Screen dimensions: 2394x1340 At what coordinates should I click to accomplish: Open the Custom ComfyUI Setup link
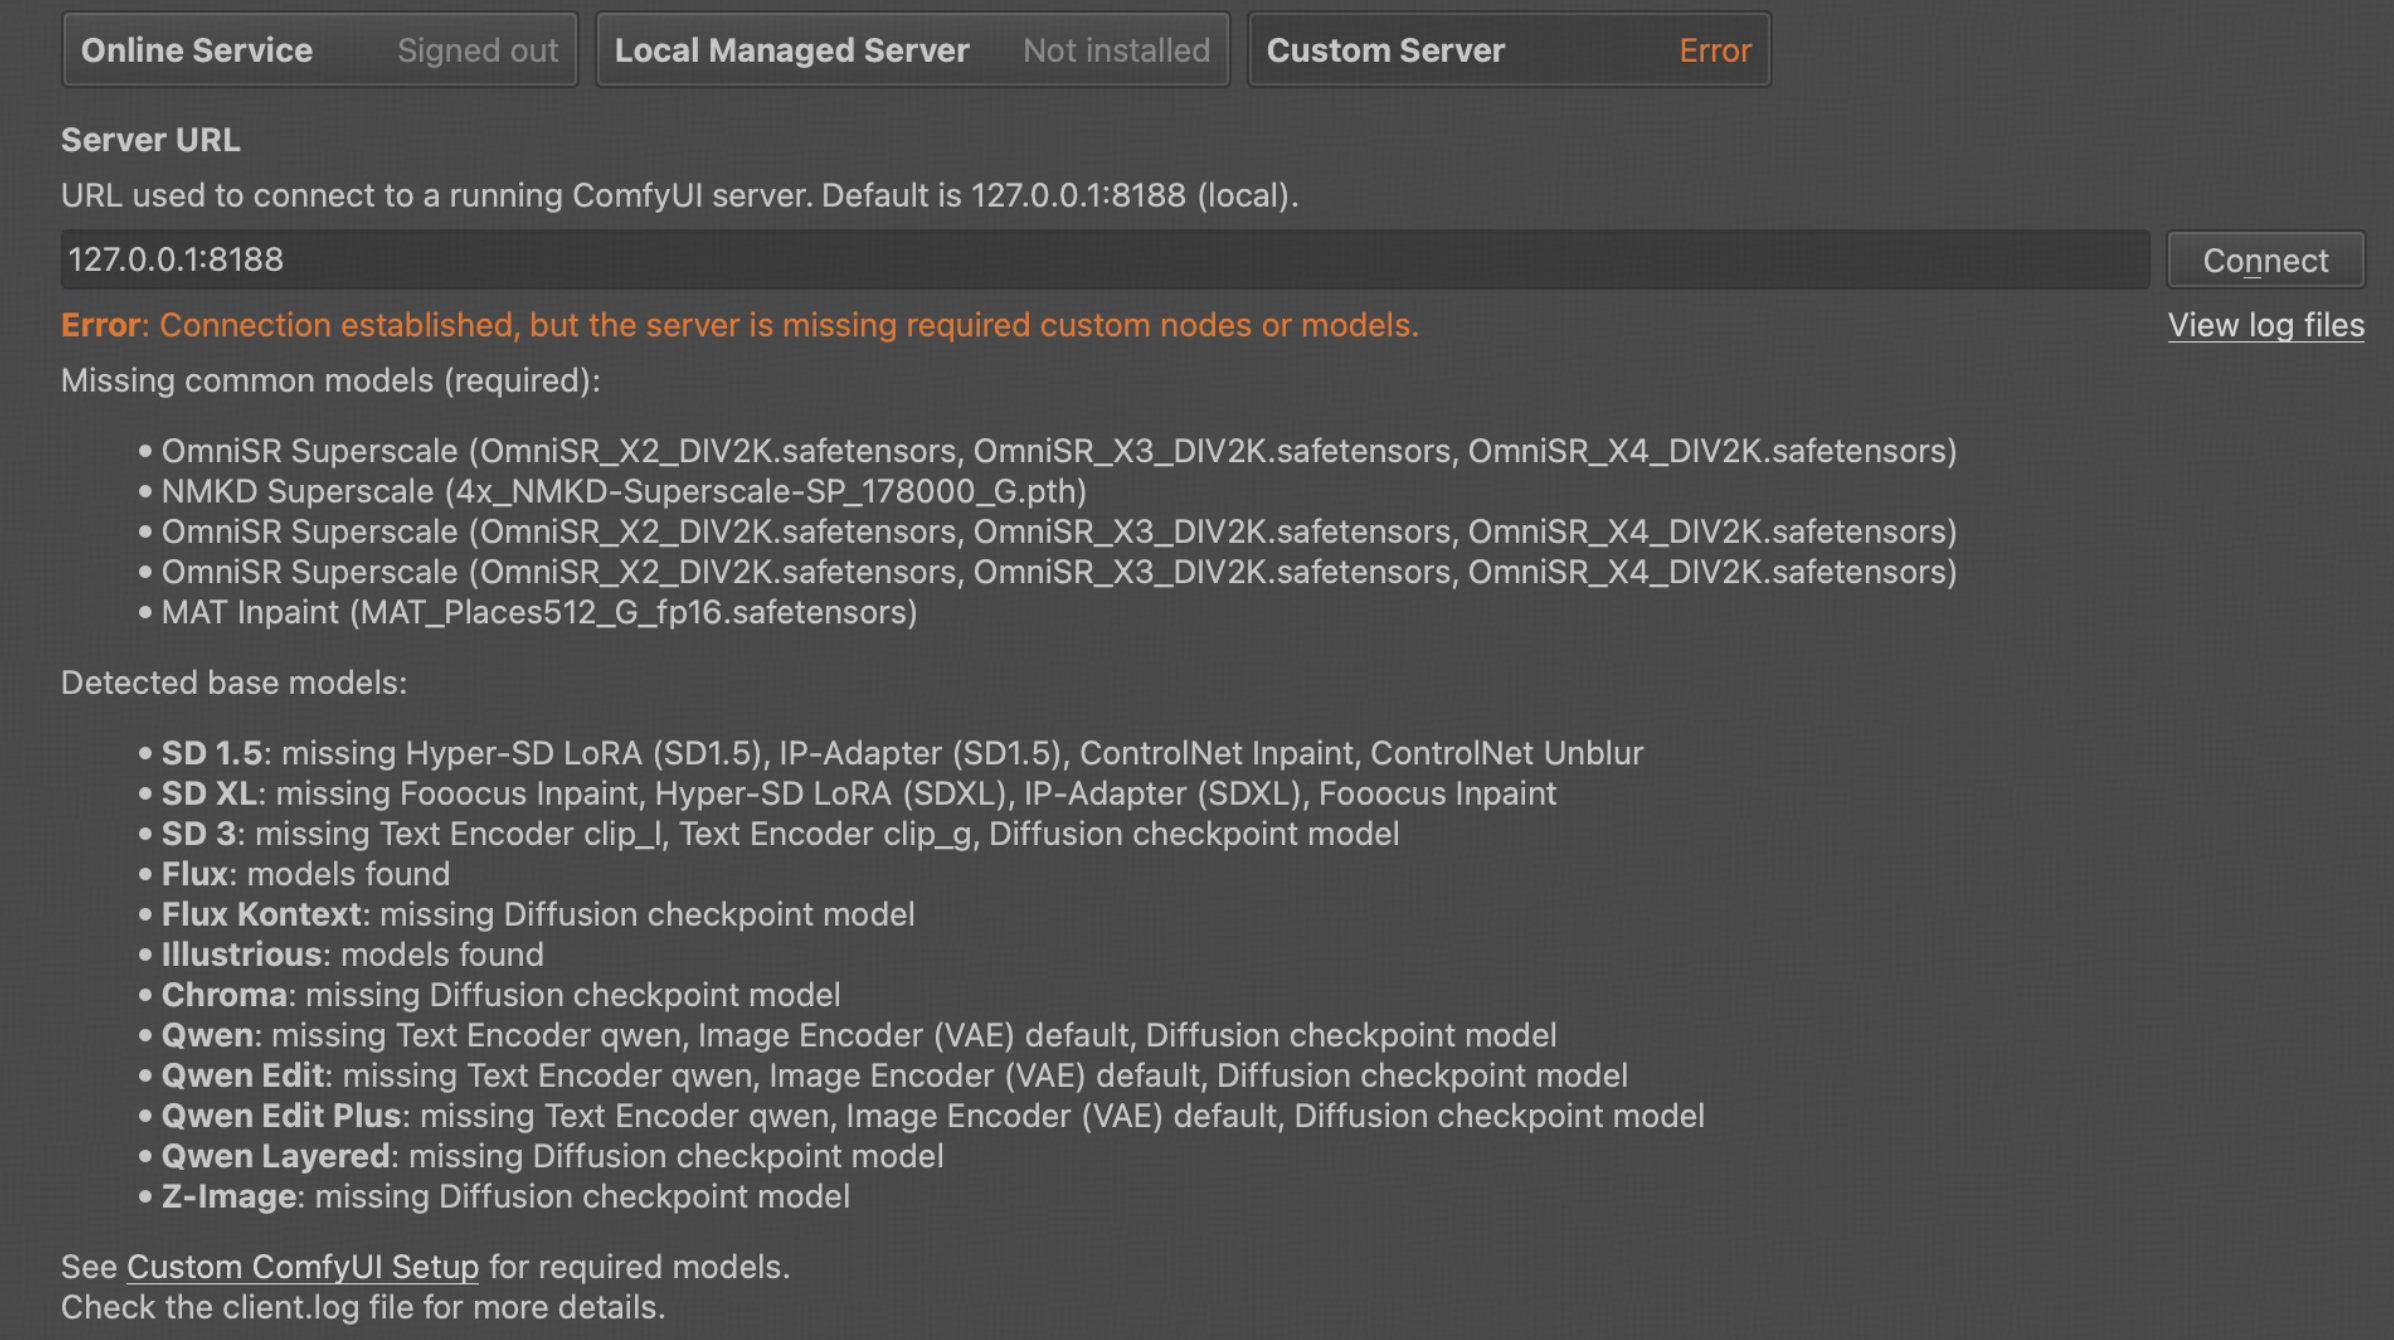coord(302,1267)
